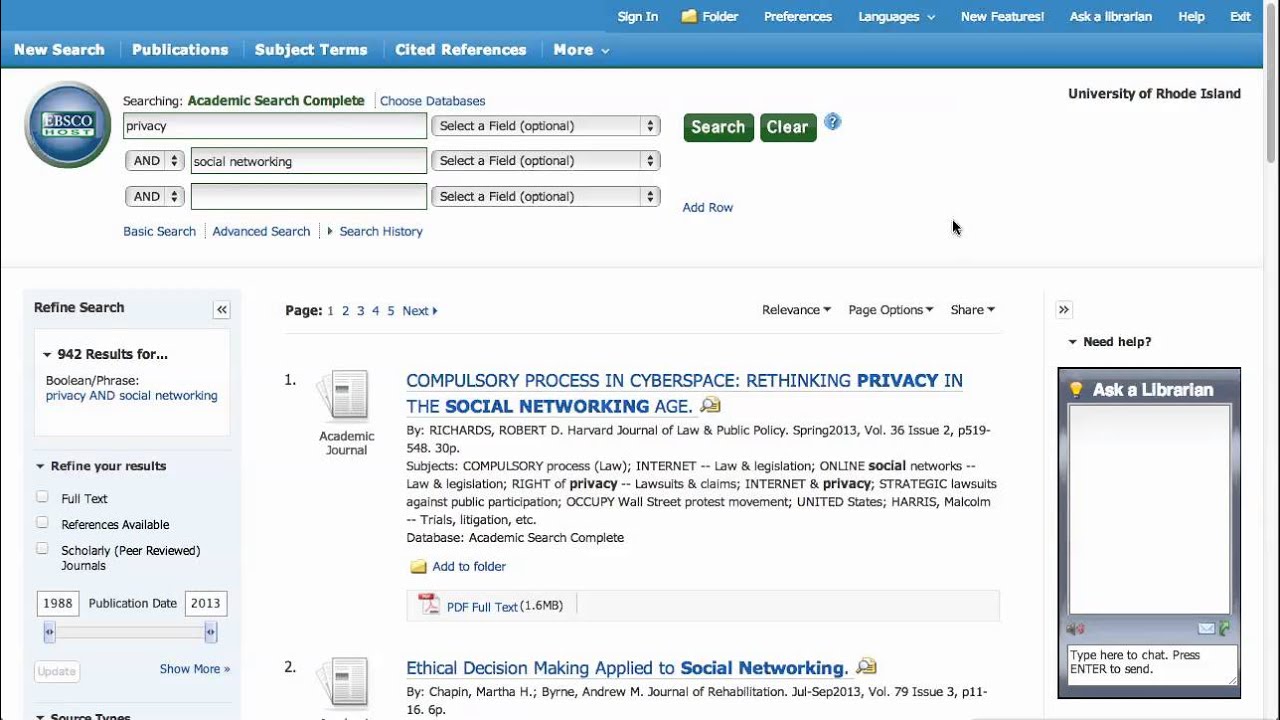Expand Search History
This screenshot has height=720, width=1280.
click(x=376, y=231)
